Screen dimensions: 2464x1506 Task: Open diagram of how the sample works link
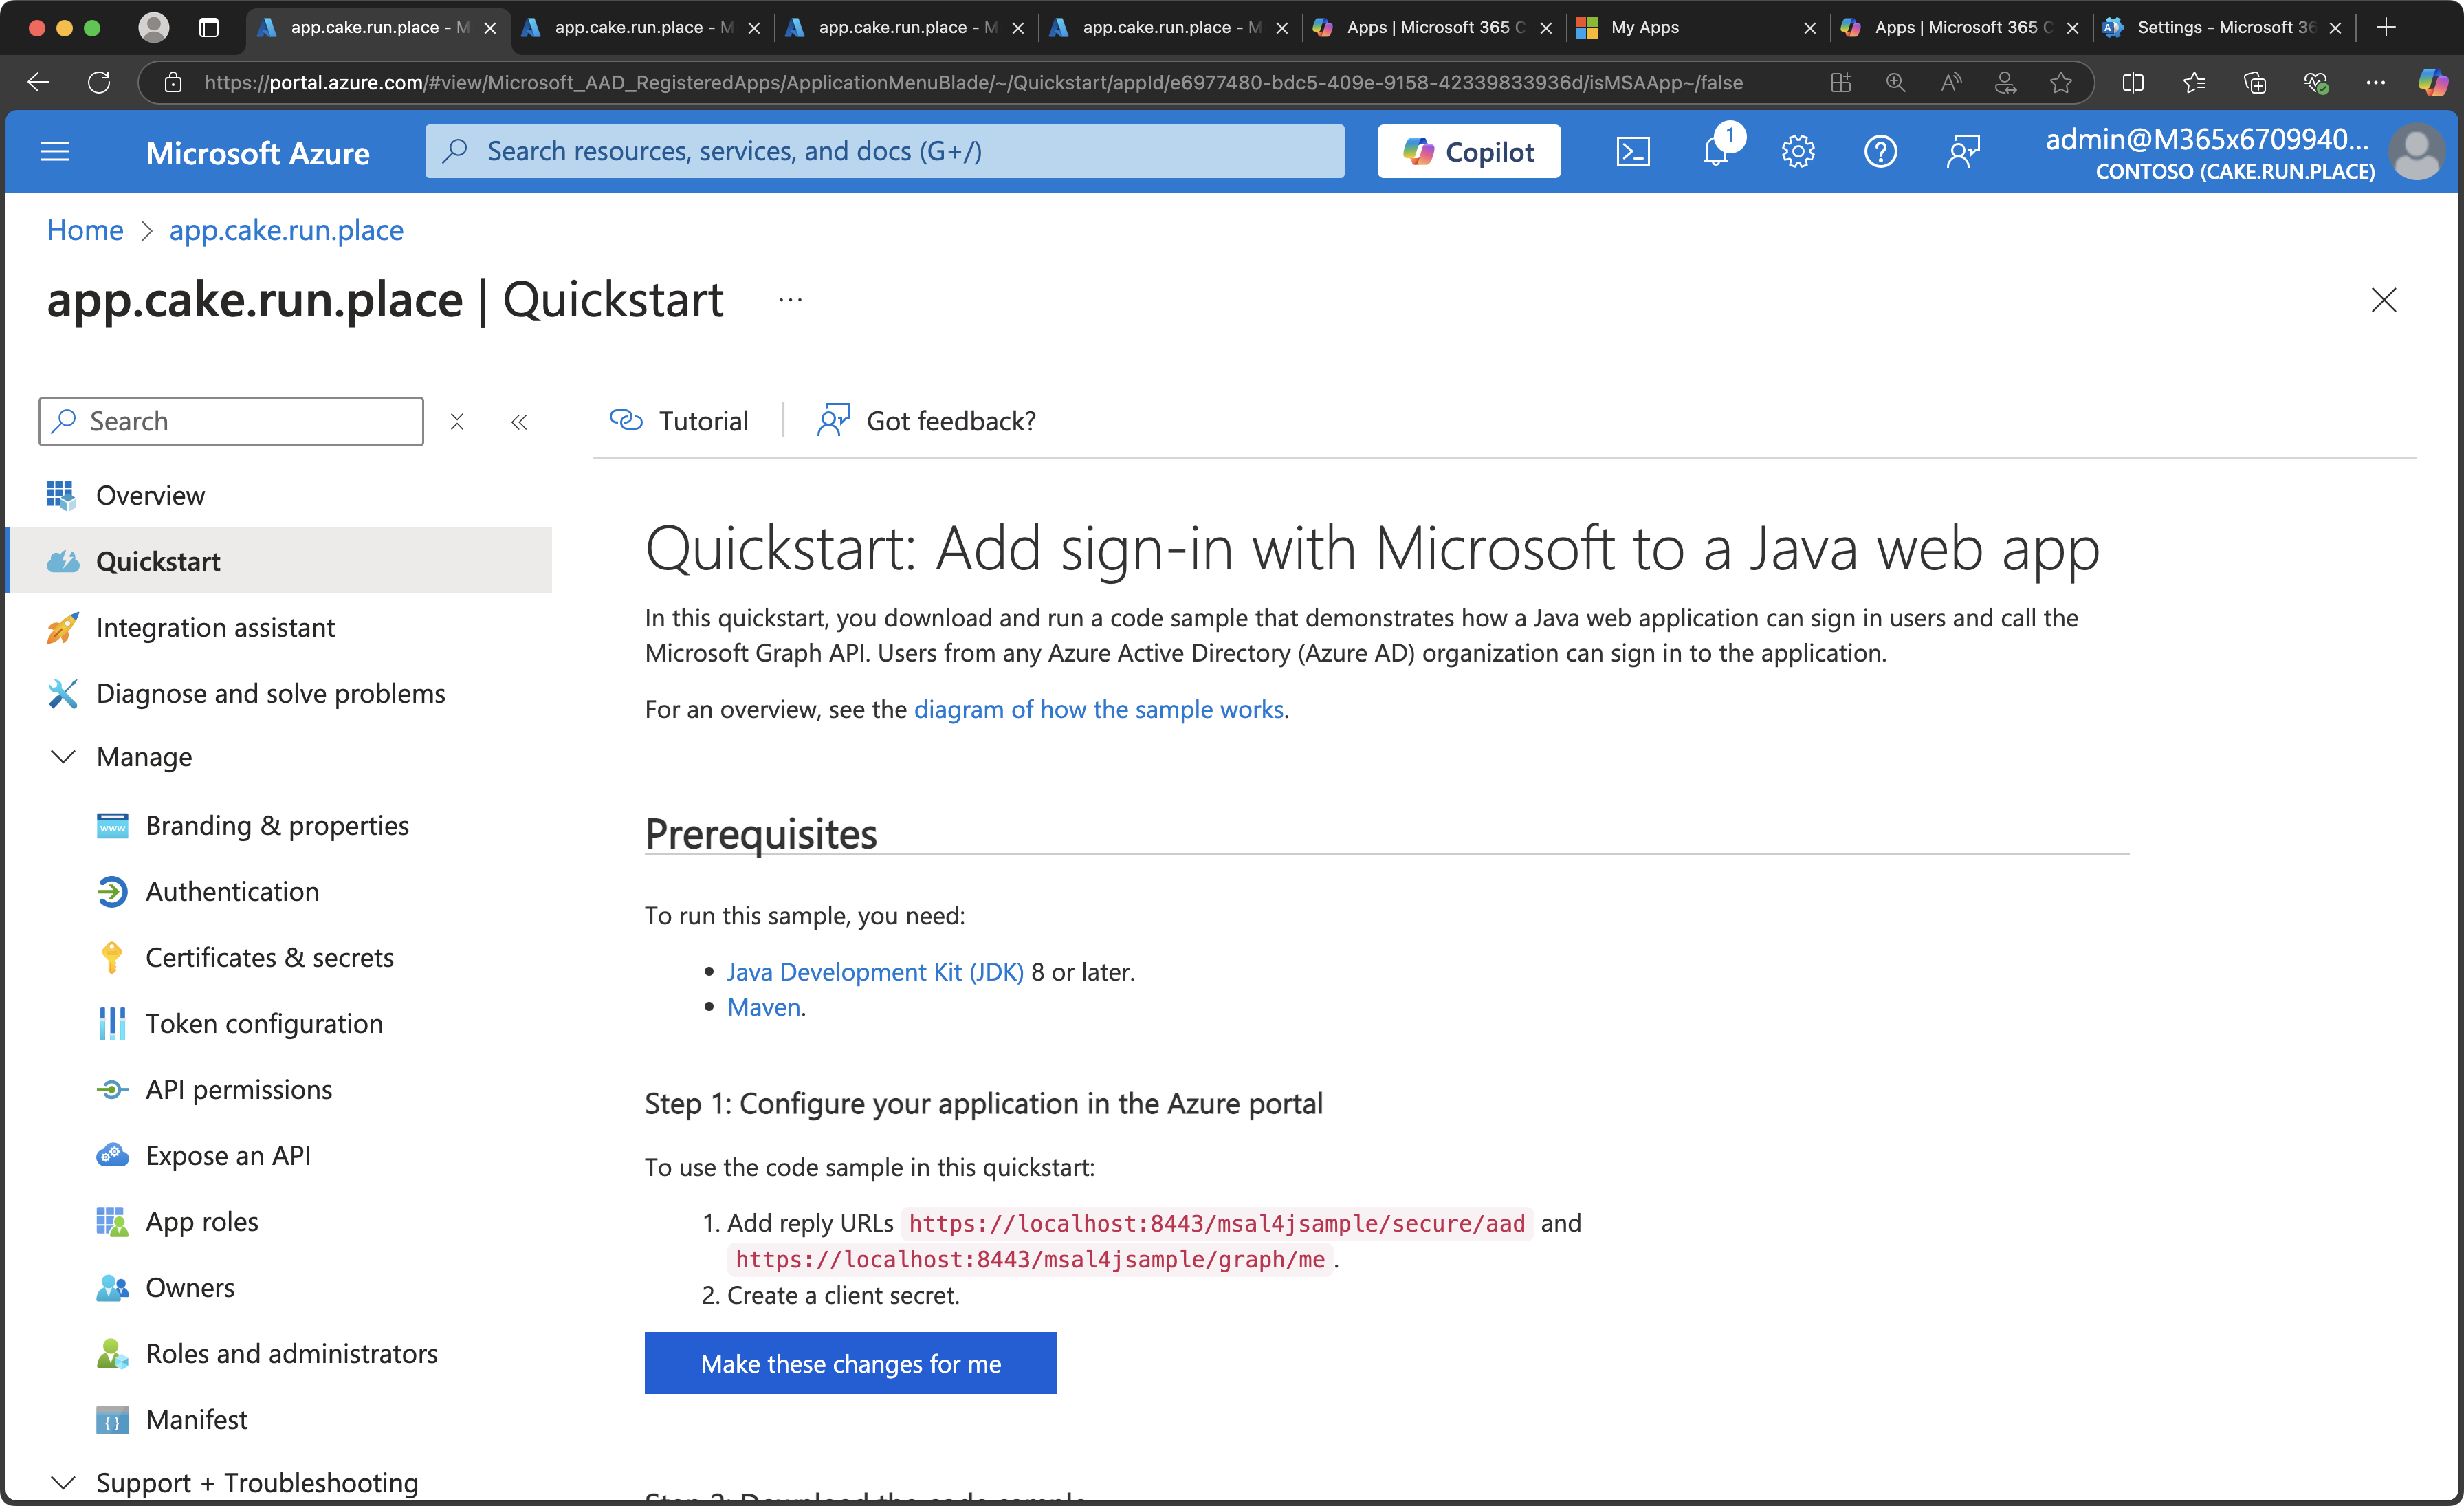point(1098,709)
